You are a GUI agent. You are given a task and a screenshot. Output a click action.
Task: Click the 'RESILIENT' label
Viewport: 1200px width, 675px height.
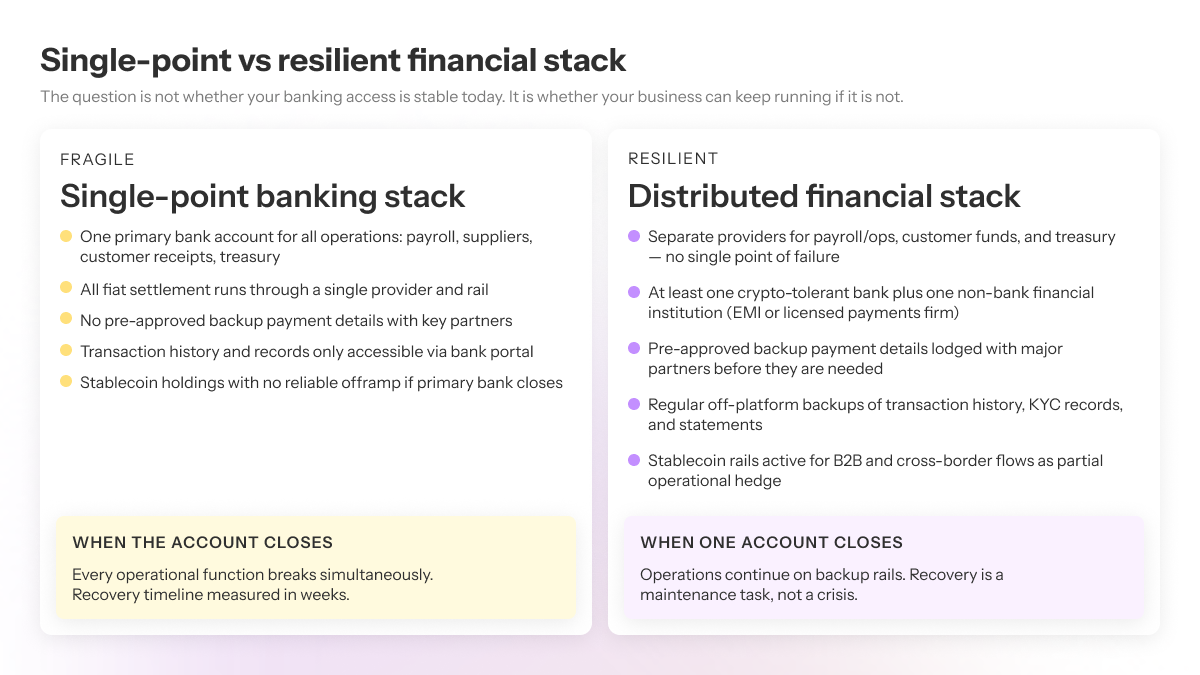pos(673,159)
